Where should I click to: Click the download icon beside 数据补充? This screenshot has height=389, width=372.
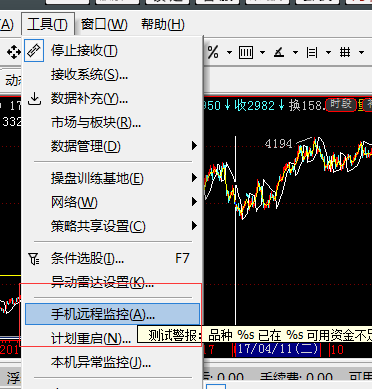(34, 99)
